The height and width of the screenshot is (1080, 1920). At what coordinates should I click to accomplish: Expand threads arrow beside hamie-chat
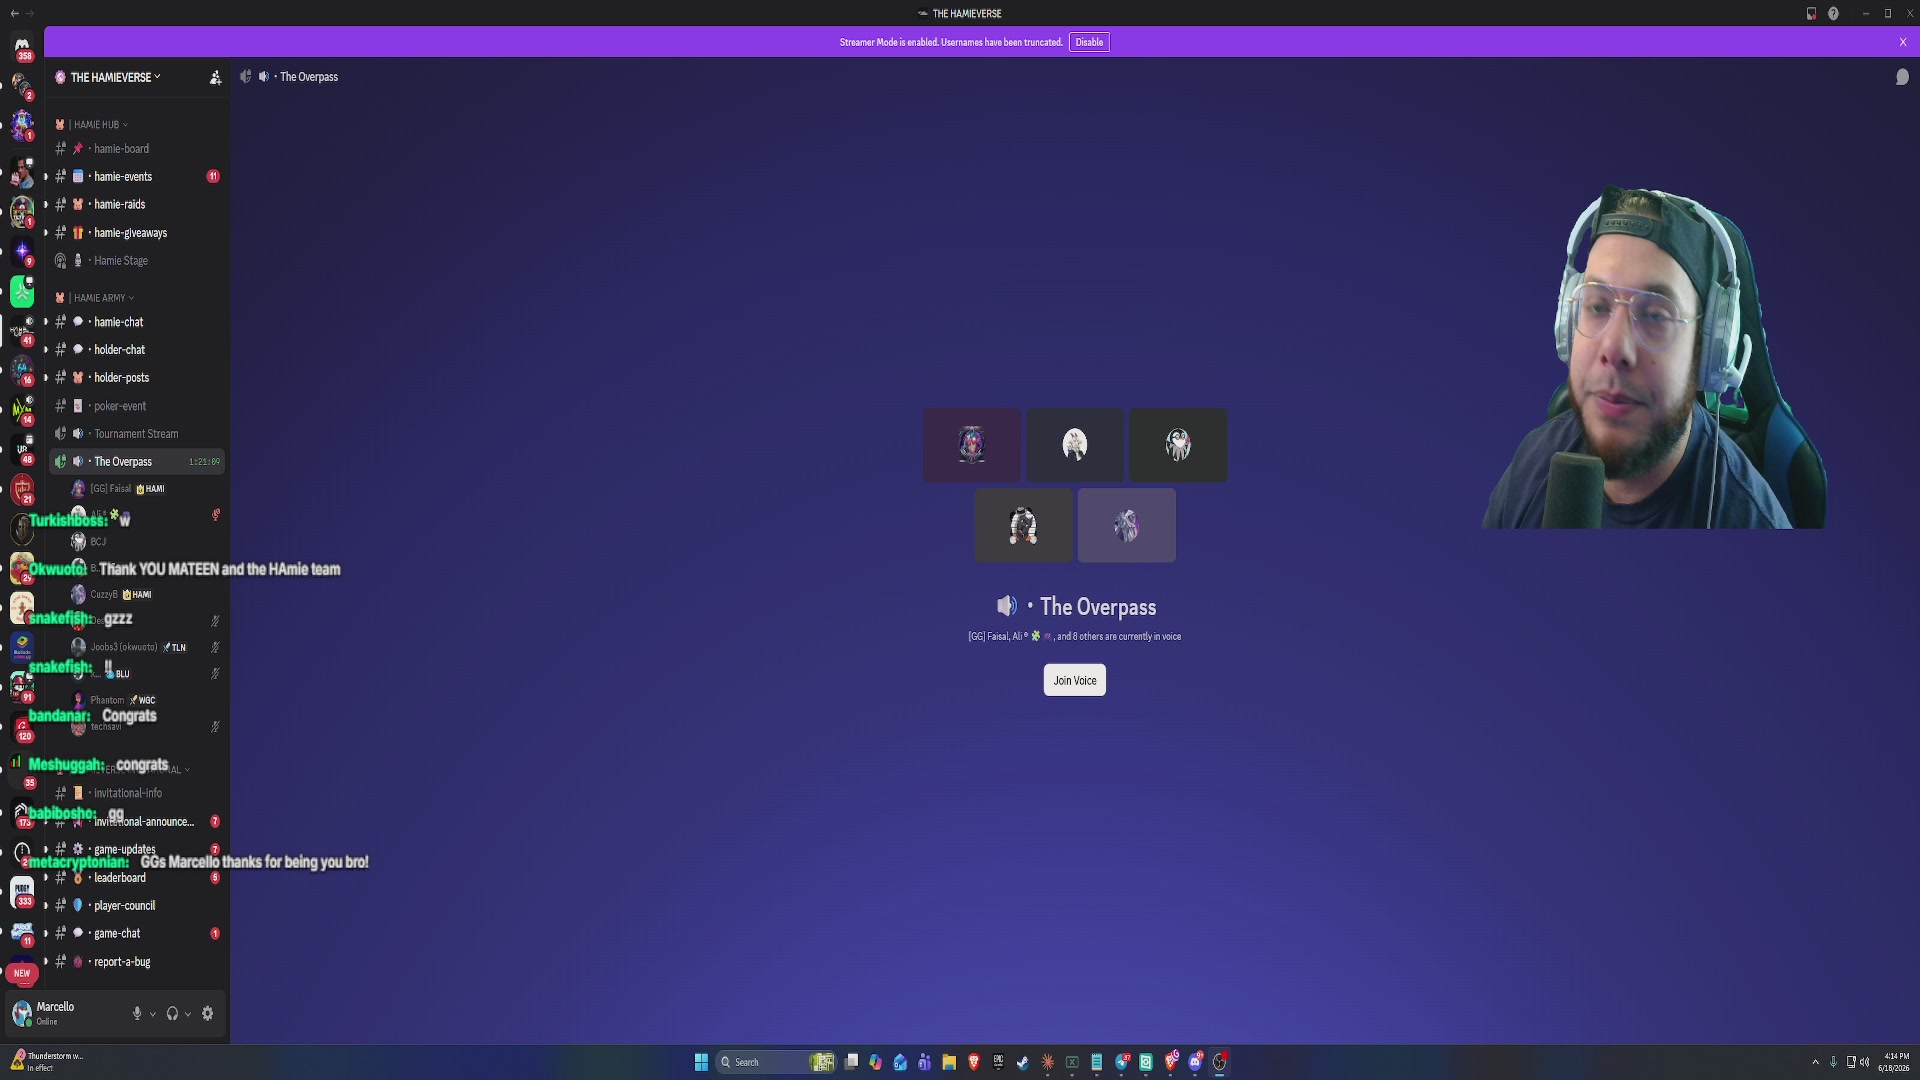(x=45, y=322)
